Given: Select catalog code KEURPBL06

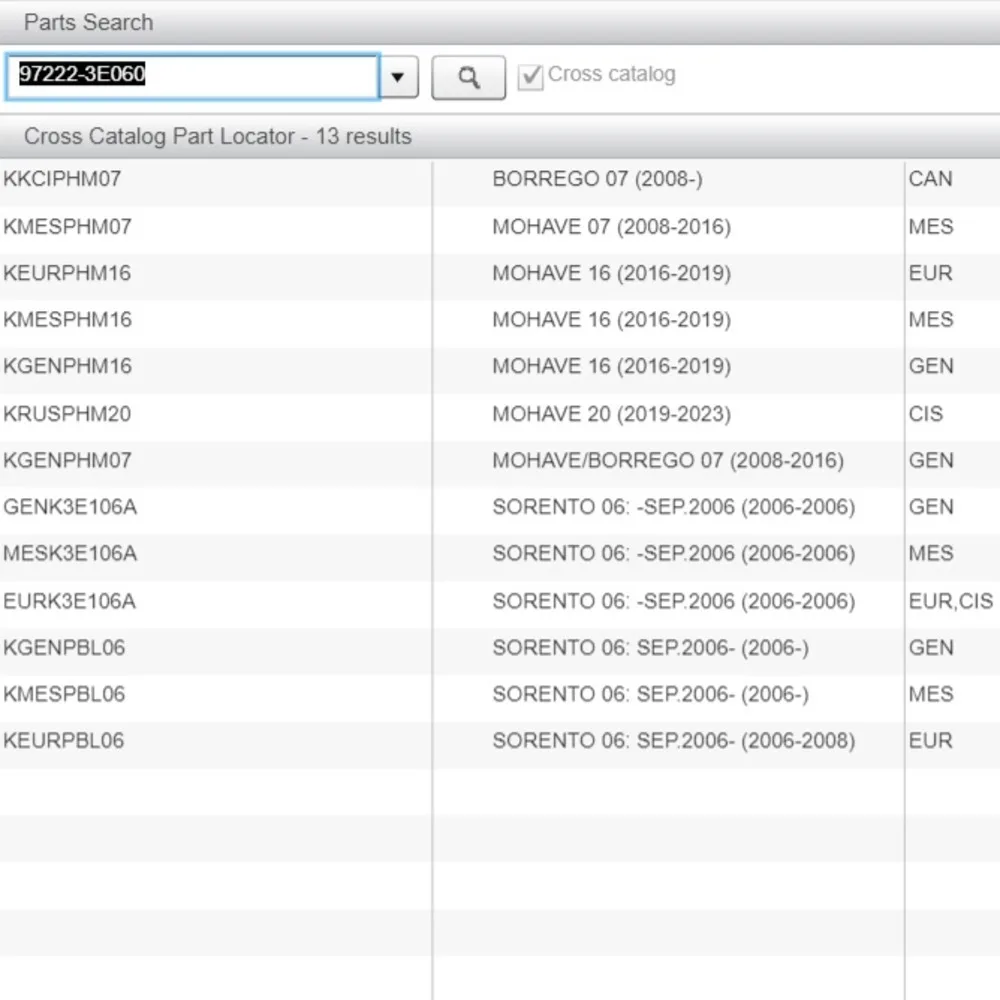Looking at the screenshot, I should (63, 741).
